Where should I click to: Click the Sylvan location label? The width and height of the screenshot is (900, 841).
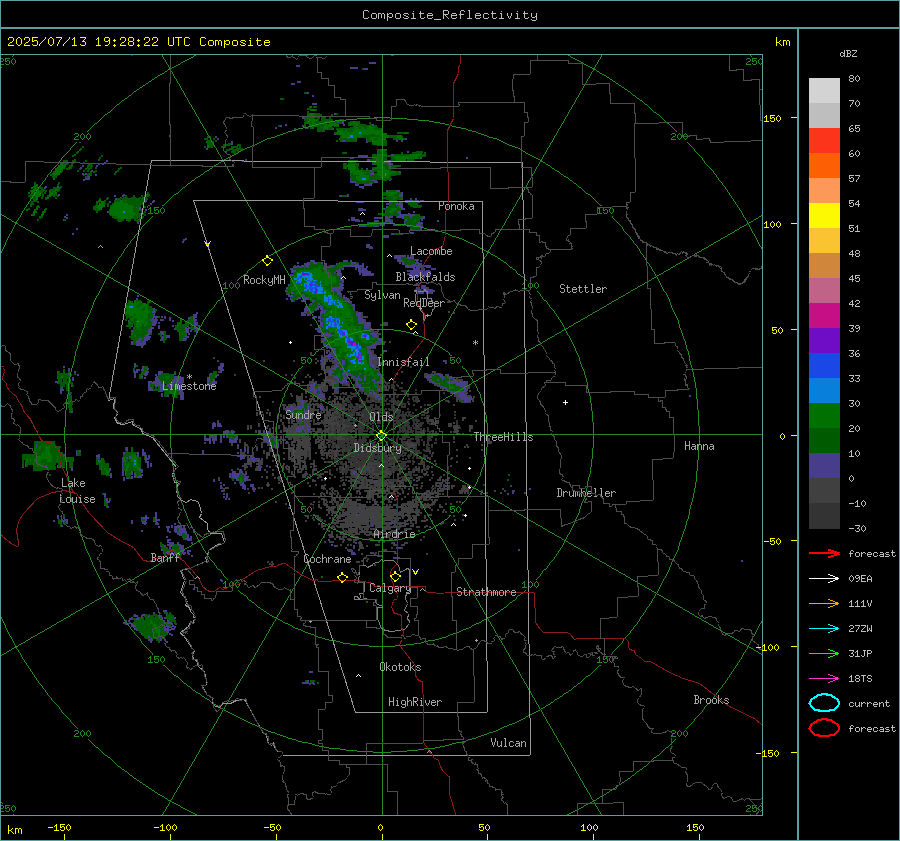382,295
